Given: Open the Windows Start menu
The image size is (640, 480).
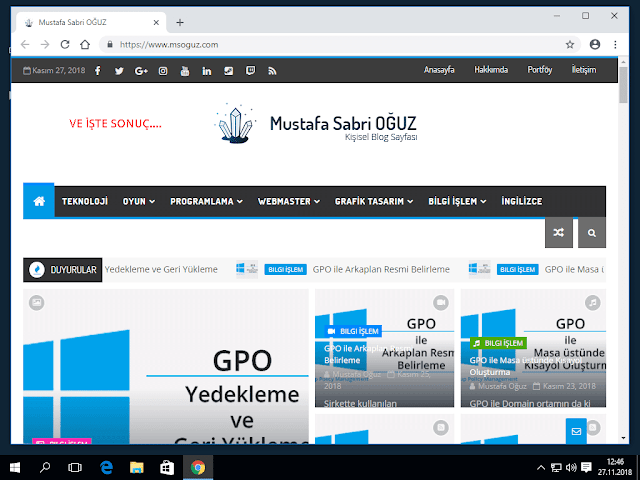Looking at the screenshot, I should [x=15, y=467].
